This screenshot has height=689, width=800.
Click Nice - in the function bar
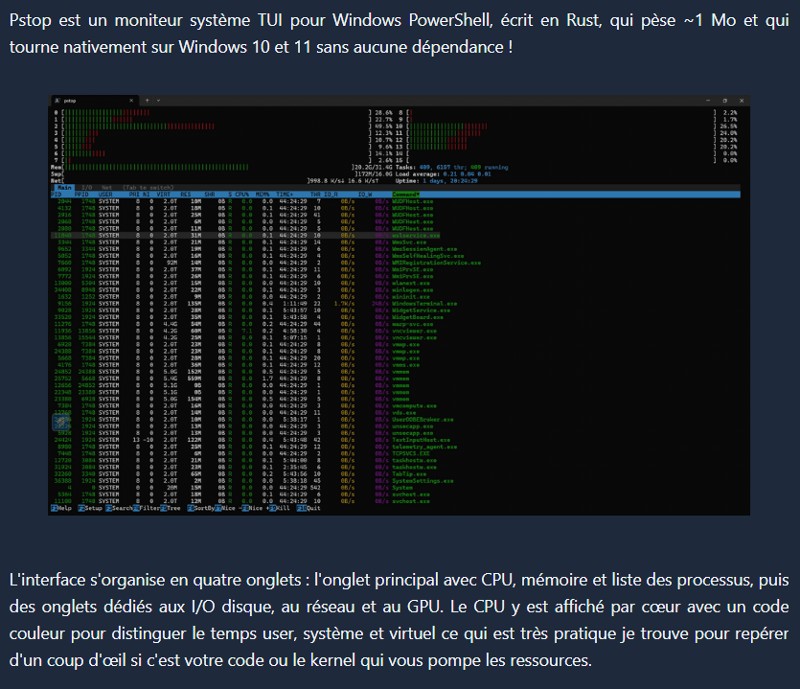coord(228,508)
